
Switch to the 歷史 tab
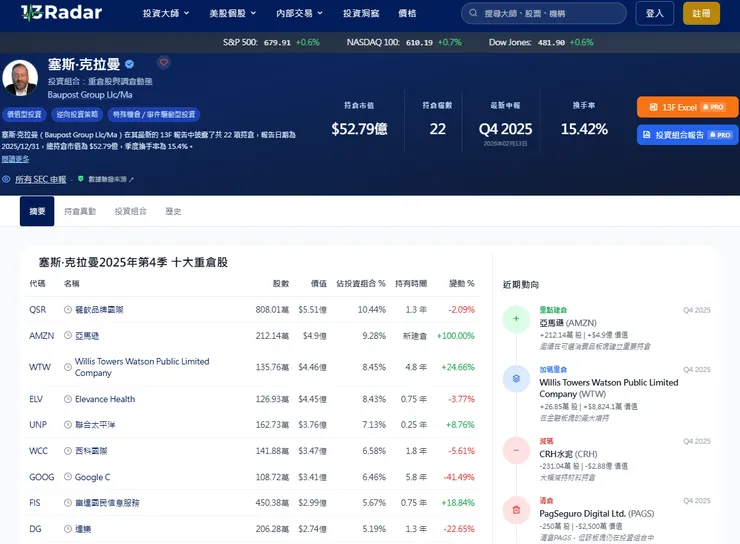[173, 211]
